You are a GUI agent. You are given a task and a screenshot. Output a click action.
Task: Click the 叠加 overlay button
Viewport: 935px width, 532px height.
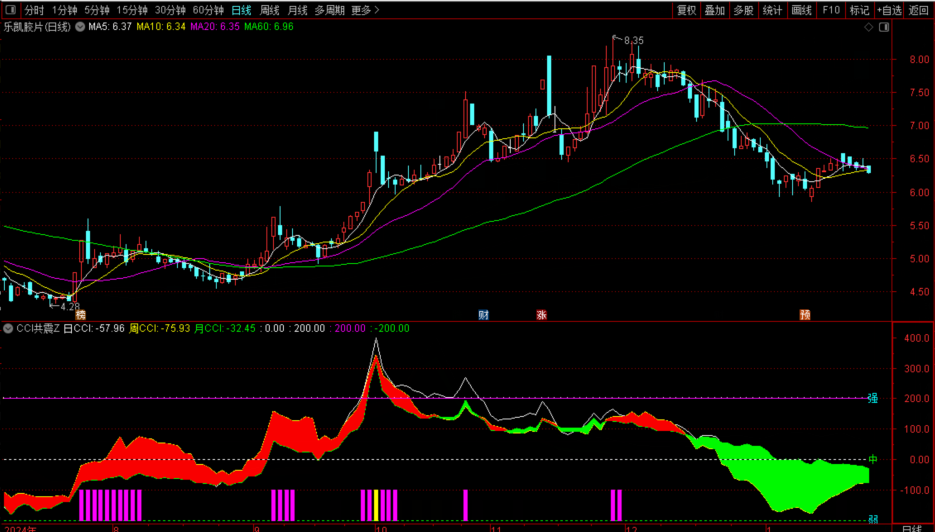pos(714,10)
